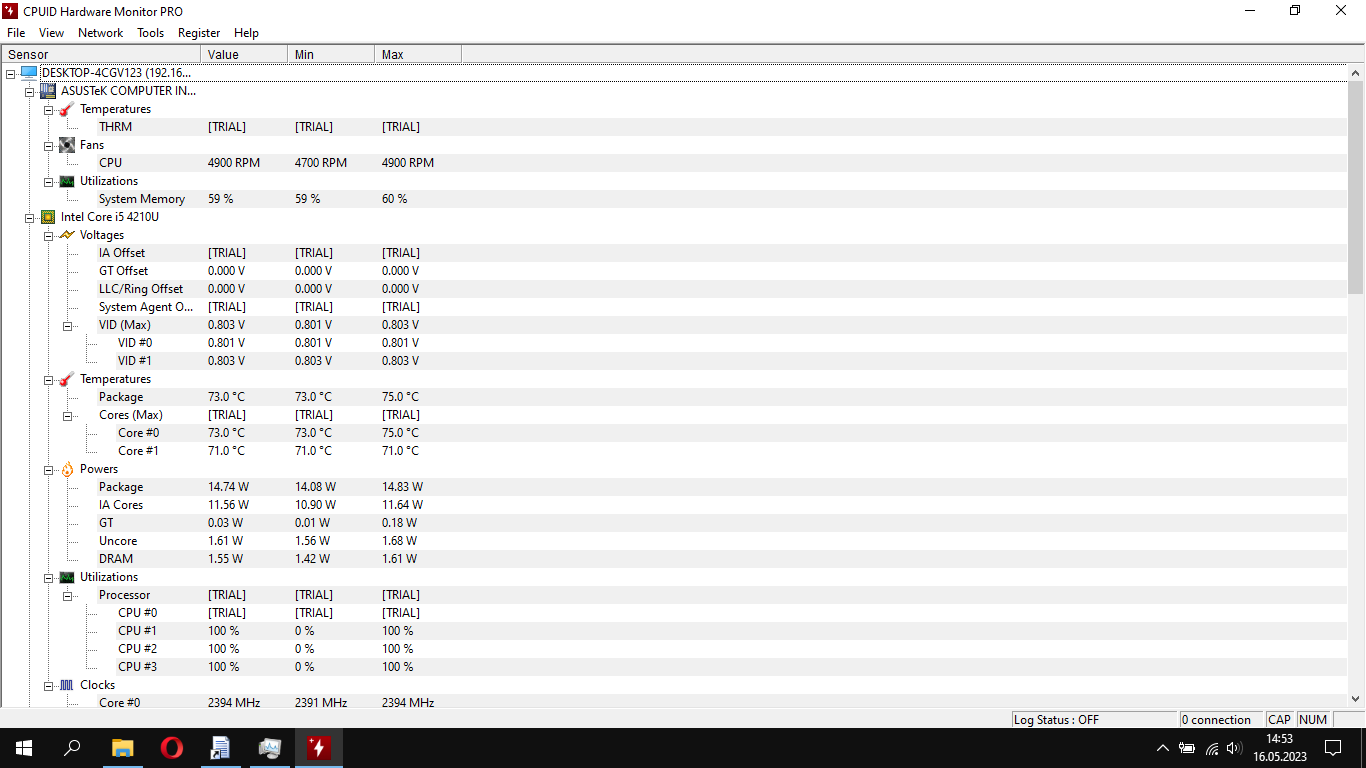
Task: Click the HWMonitor PRO title bar icon
Action: point(11,11)
